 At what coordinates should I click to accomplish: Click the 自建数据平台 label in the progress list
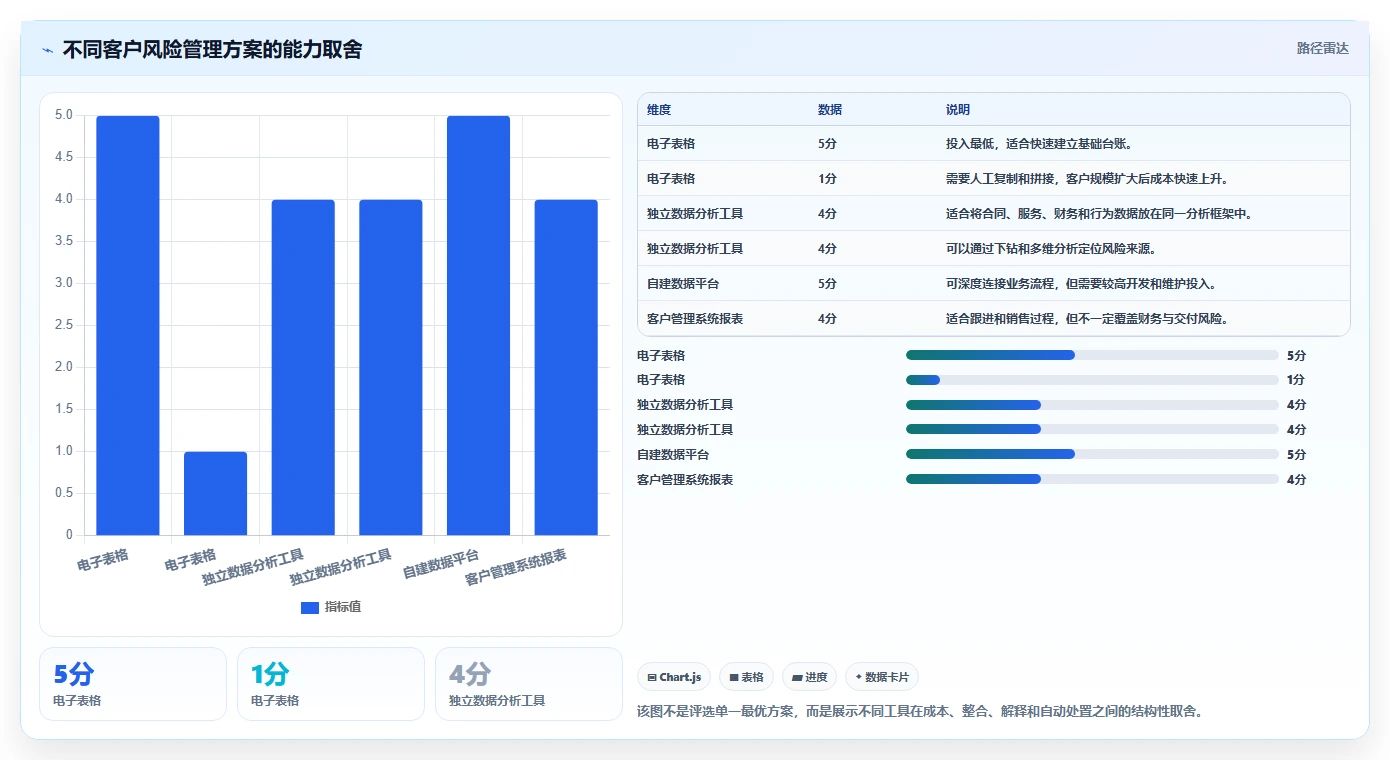[673, 454]
